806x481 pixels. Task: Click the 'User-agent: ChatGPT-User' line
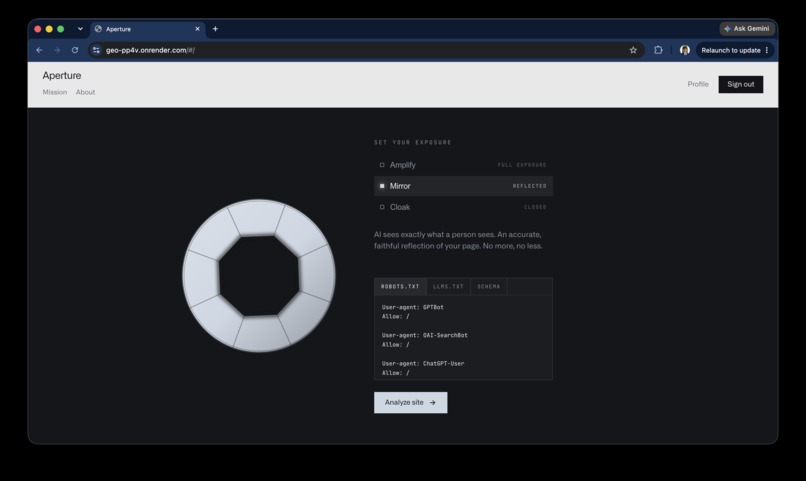click(423, 363)
